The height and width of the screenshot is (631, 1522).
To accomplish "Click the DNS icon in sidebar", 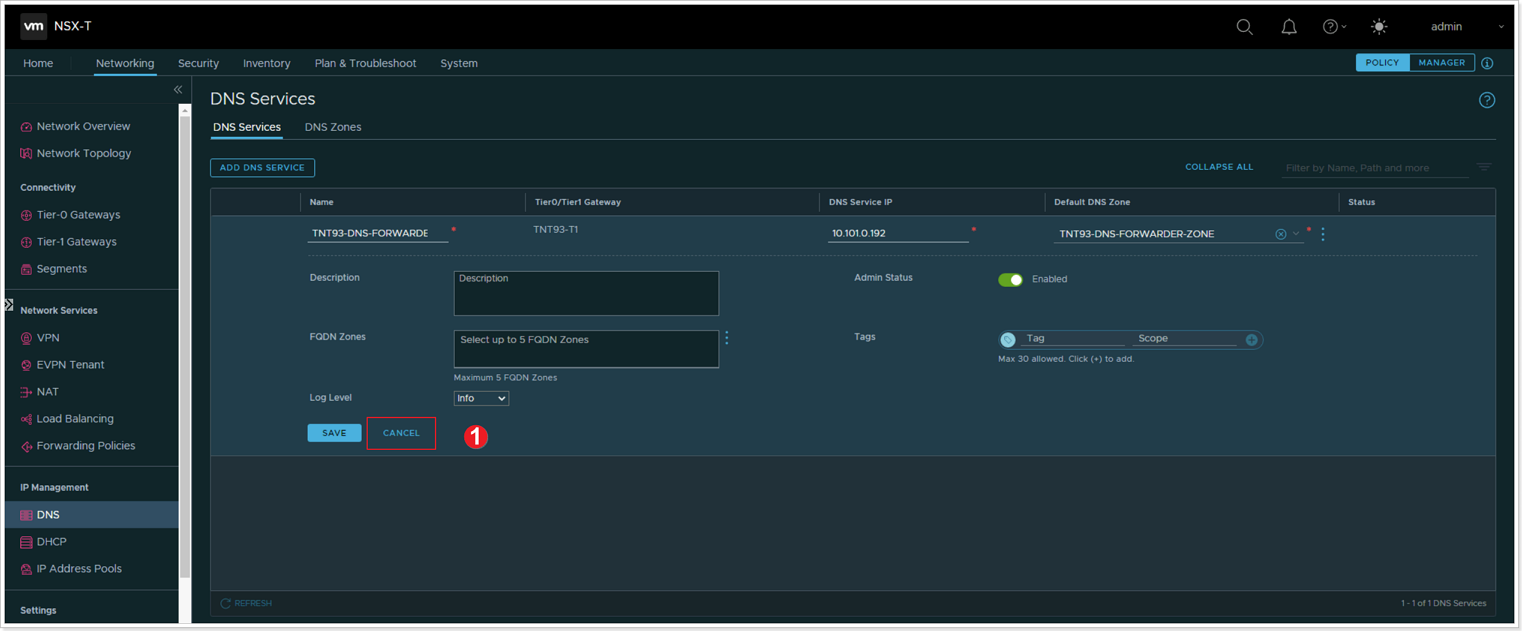I will coord(26,515).
